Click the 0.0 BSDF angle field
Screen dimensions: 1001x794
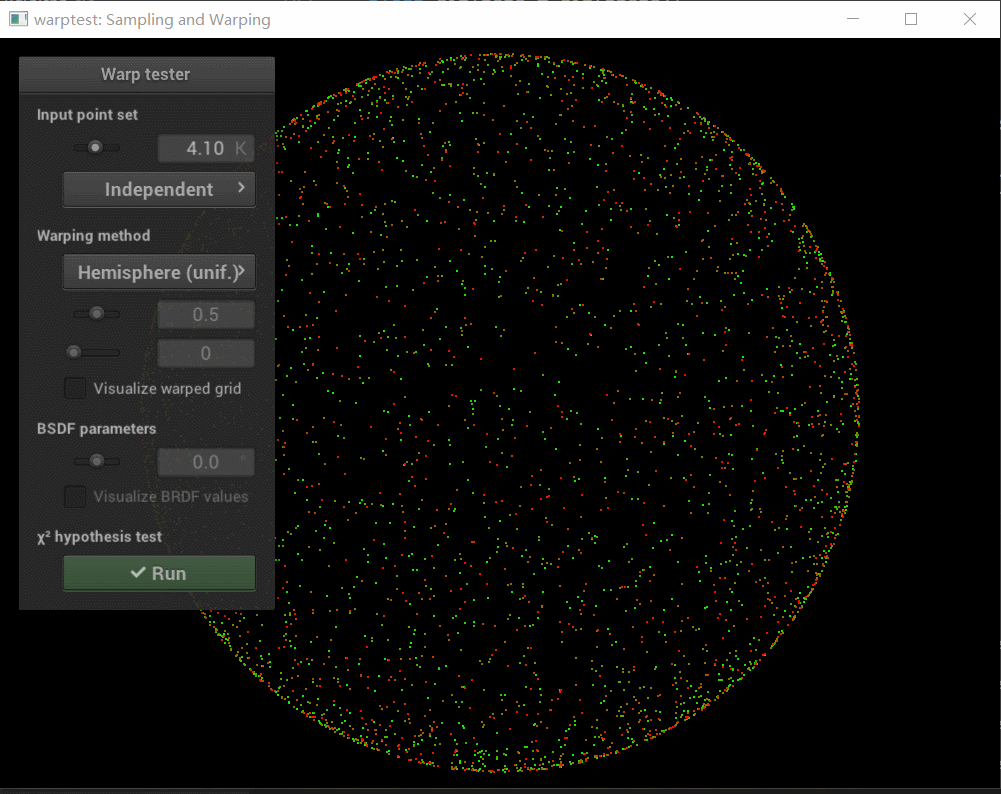(x=206, y=462)
